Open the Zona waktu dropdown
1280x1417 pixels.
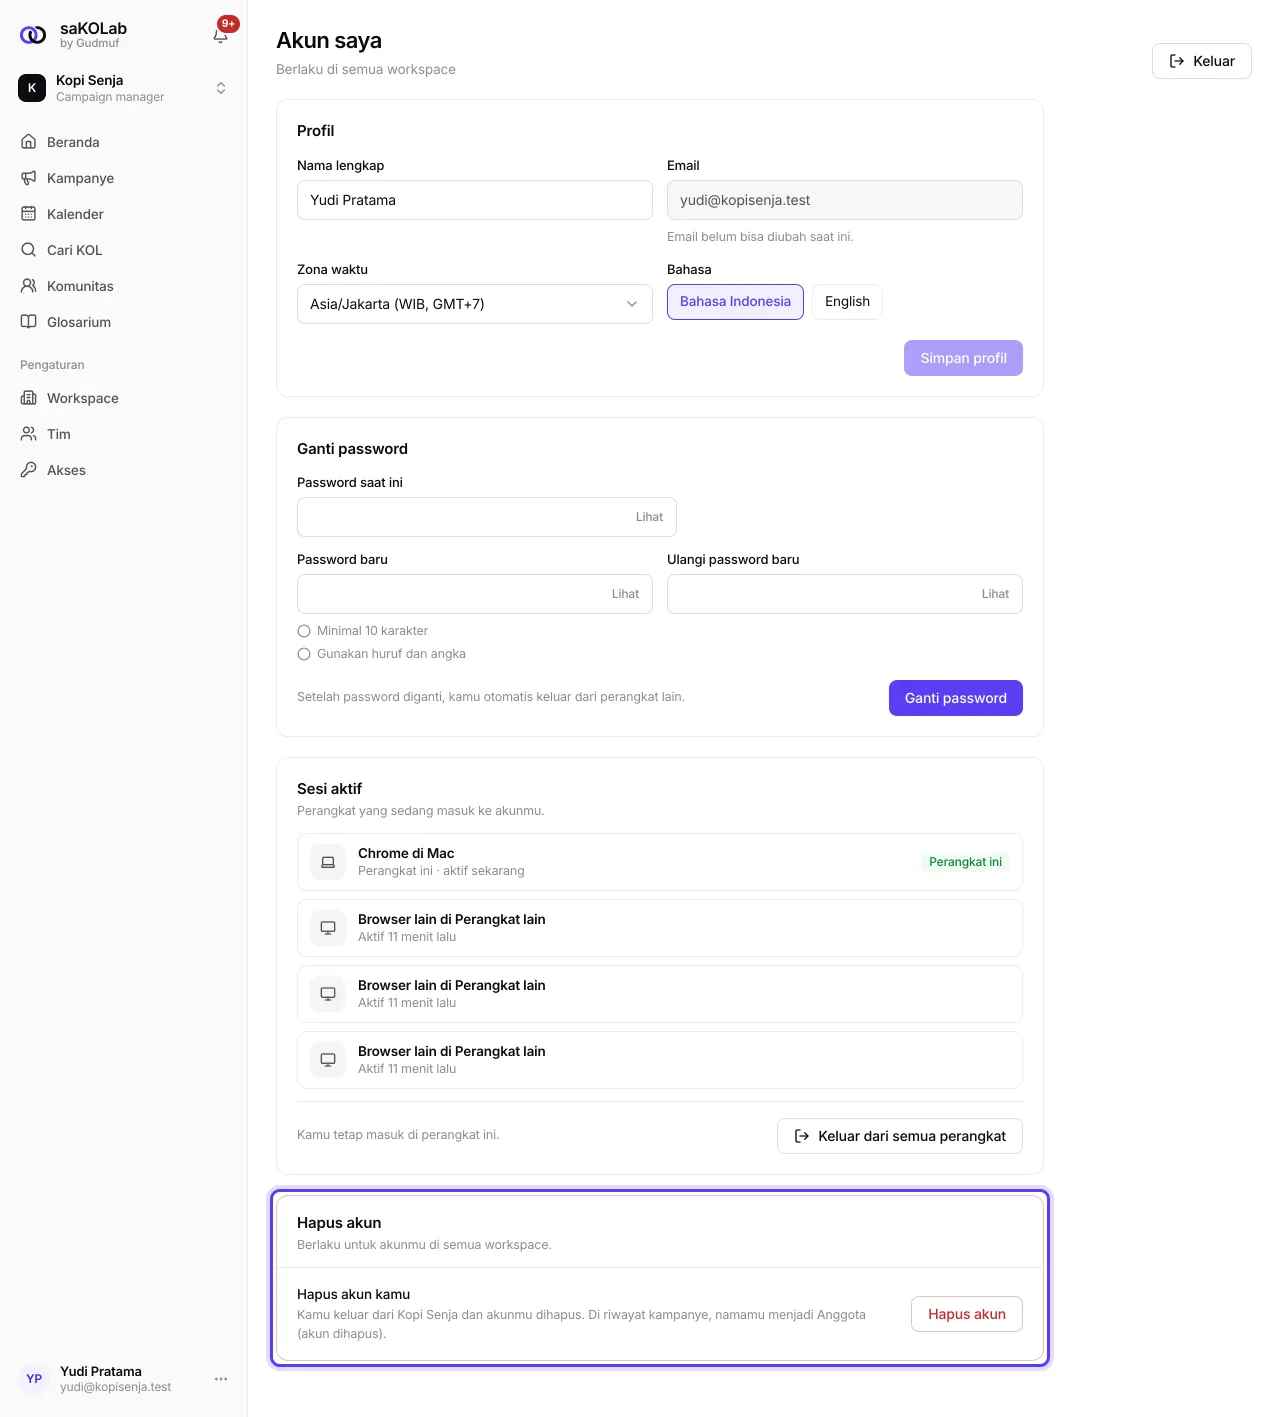pos(475,304)
